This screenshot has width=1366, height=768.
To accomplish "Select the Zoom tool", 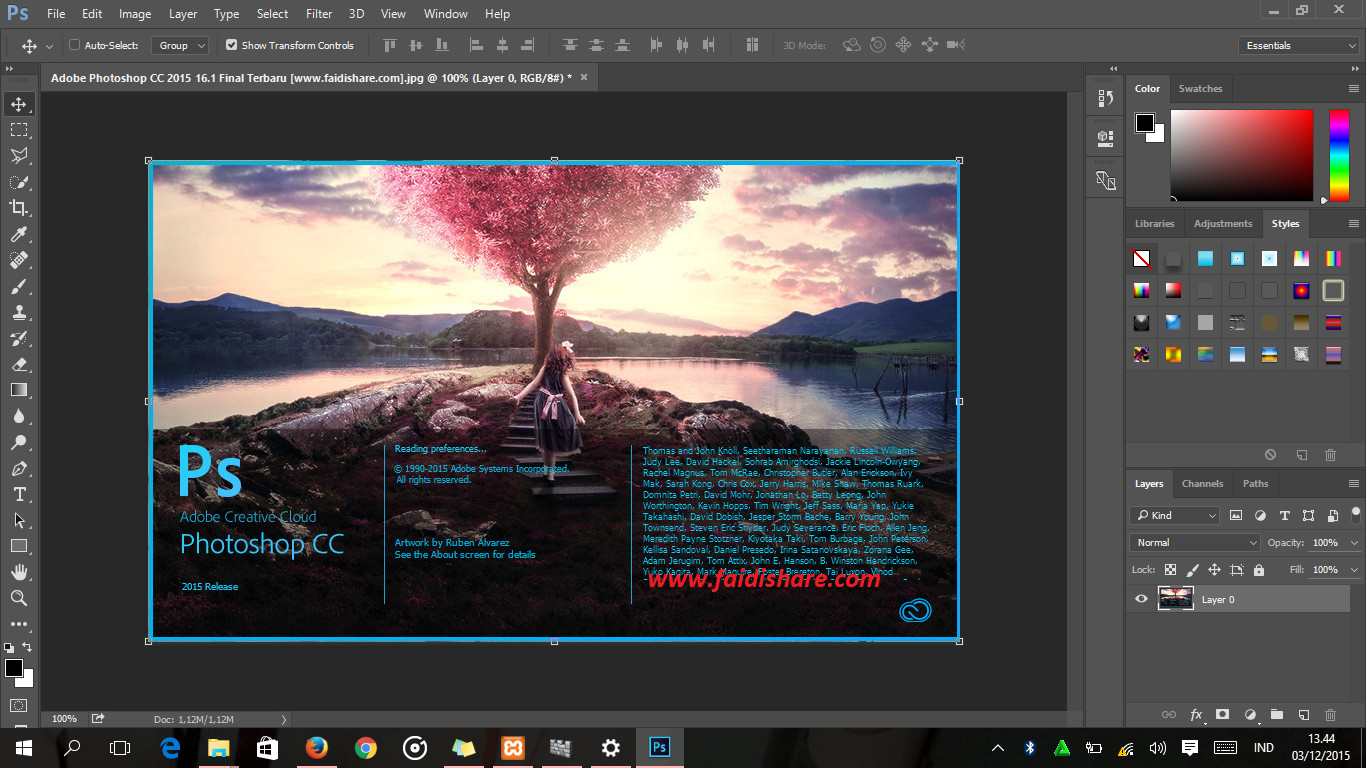I will coord(19,598).
